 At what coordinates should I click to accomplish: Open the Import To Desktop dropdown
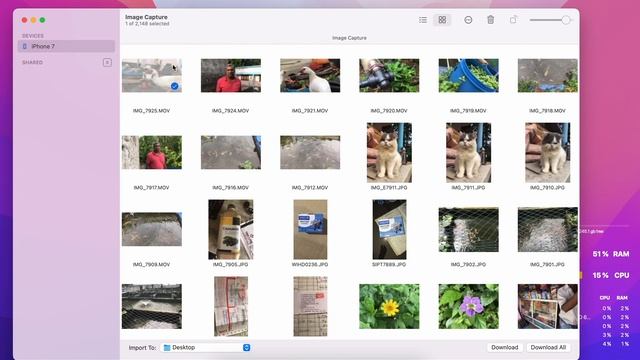point(206,347)
